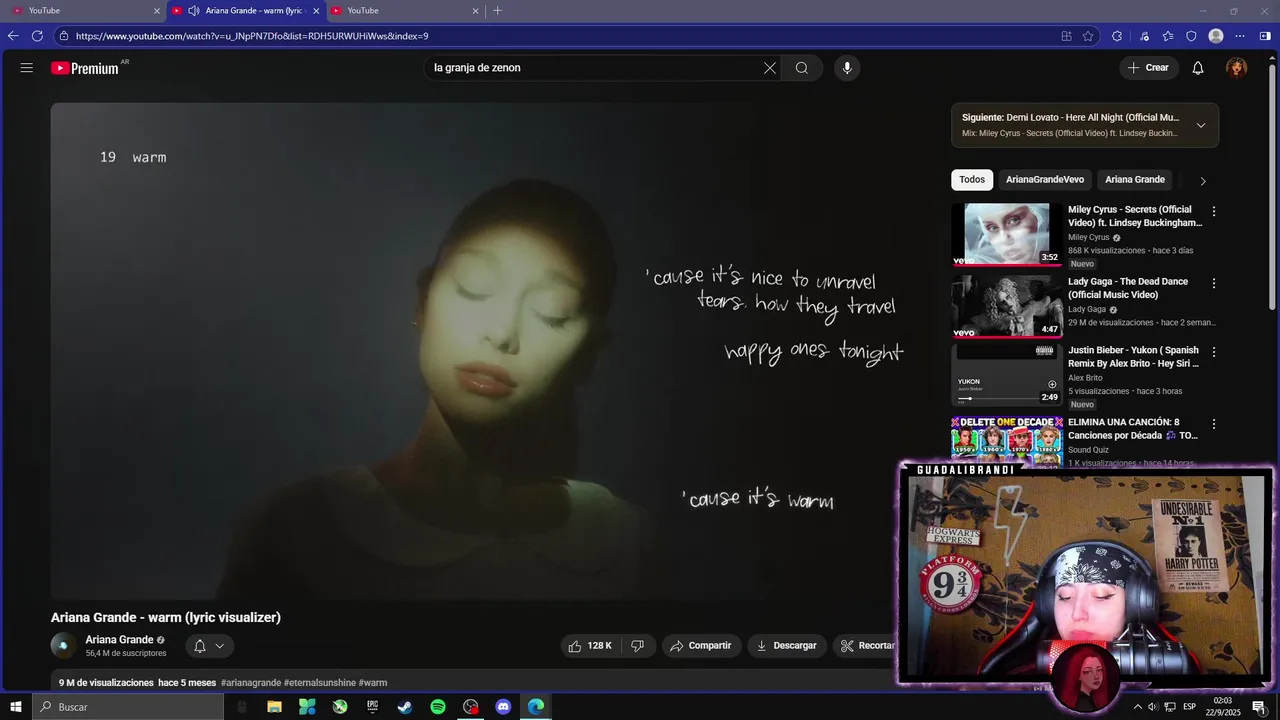Open YouTube notifications bell in header
The height and width of the screenshot is (720, 1280).
[1198, 68]
